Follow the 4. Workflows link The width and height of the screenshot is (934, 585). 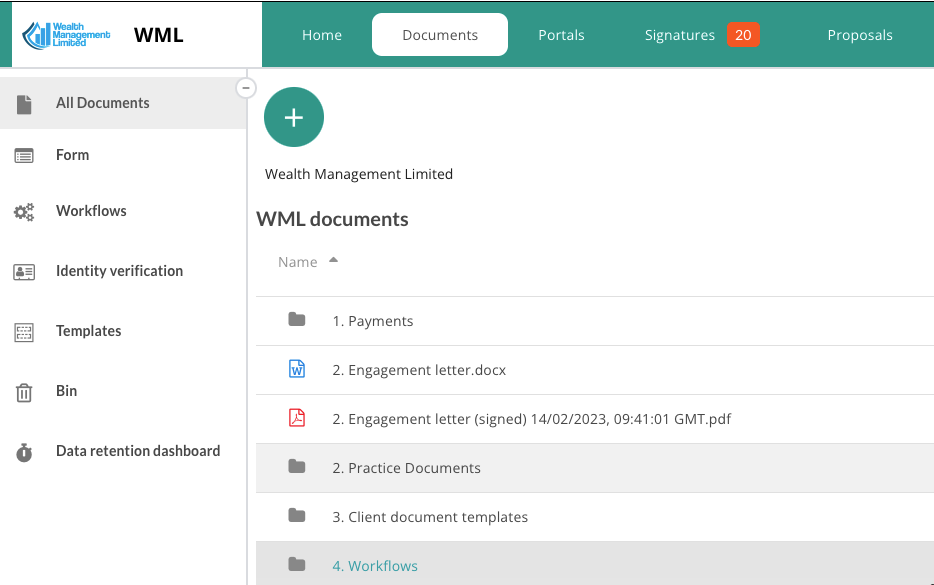tap(375, 565)
